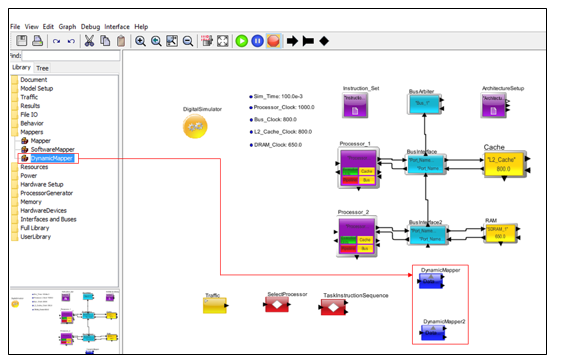Open the Edit menu
The height and width of the screenshot is (364, 561).
tap(48, 26)
